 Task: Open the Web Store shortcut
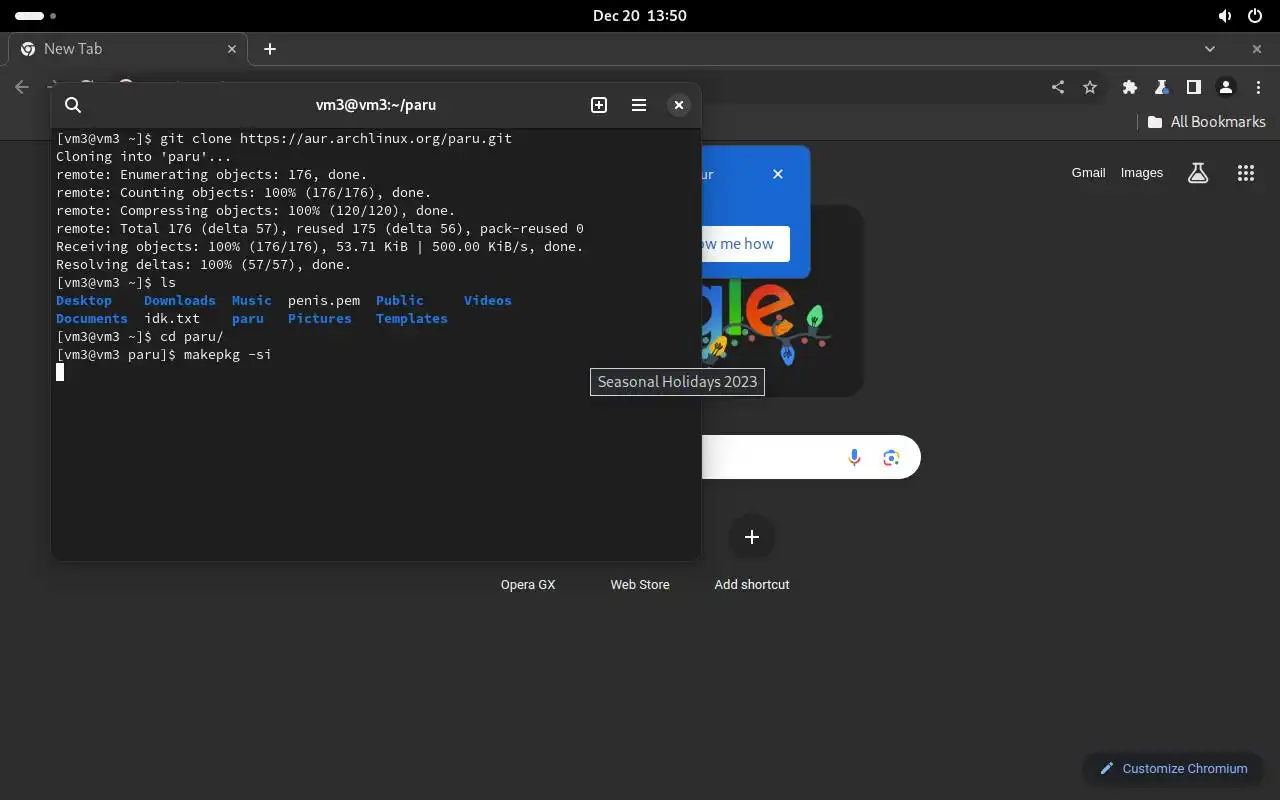coord(640,585)
